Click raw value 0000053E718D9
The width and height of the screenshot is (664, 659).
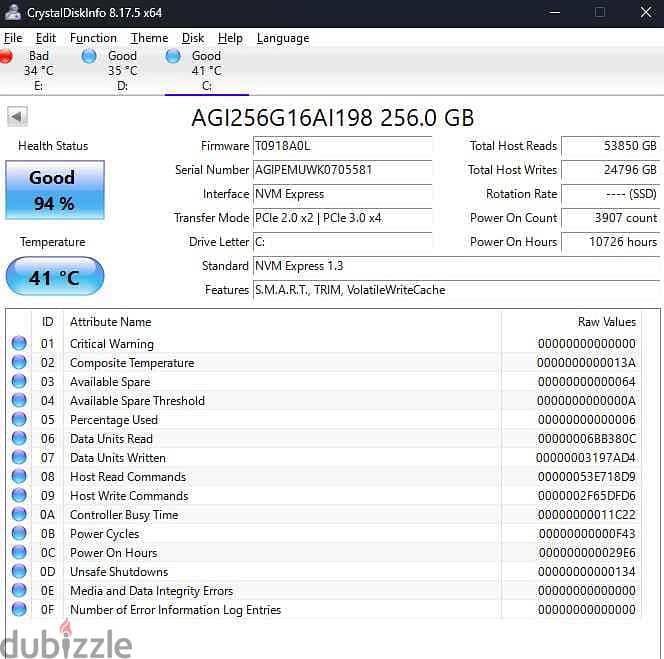point(587,477)
